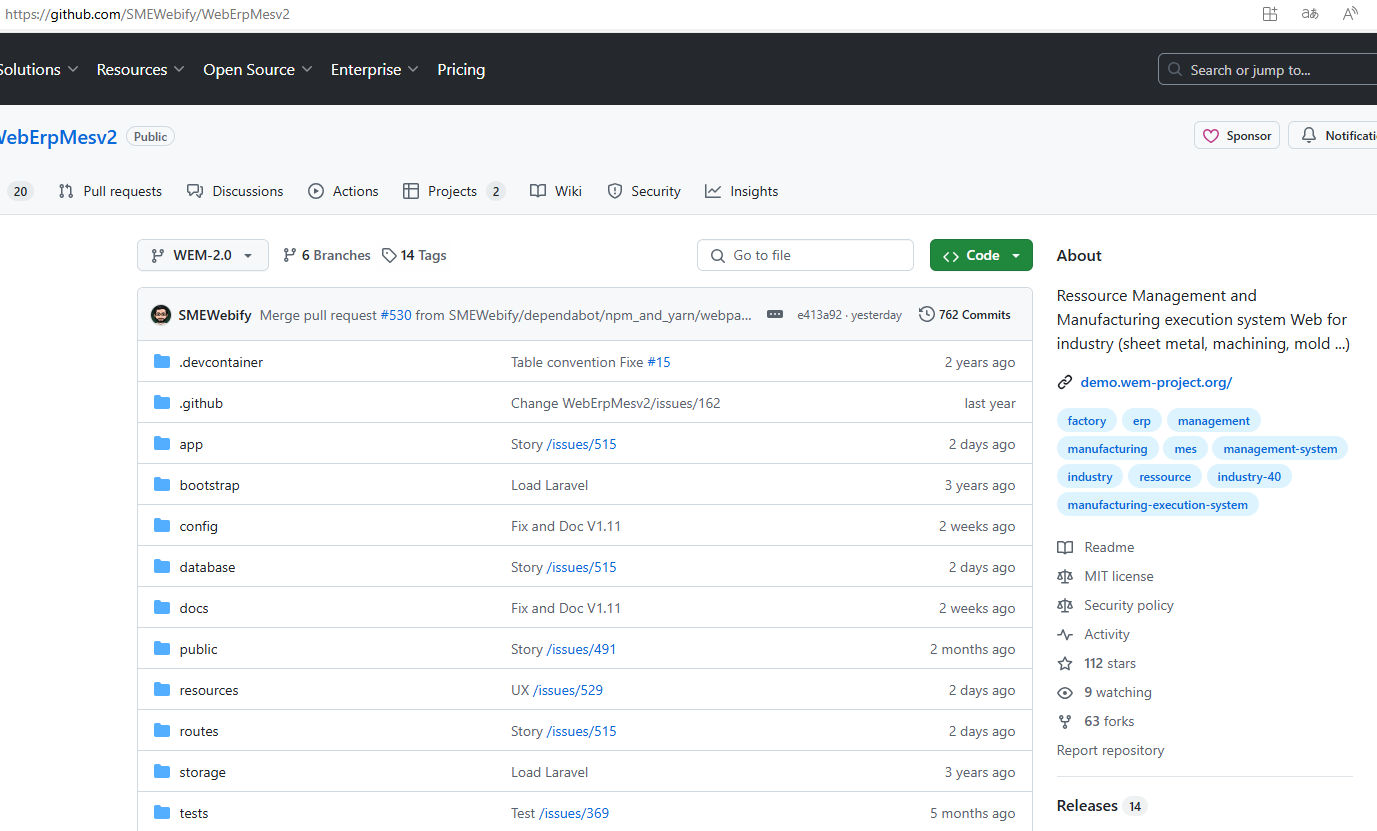Click the Search or jump to field
Image resolution: width=1377 pixels, height=831 pixels.
1267,70
